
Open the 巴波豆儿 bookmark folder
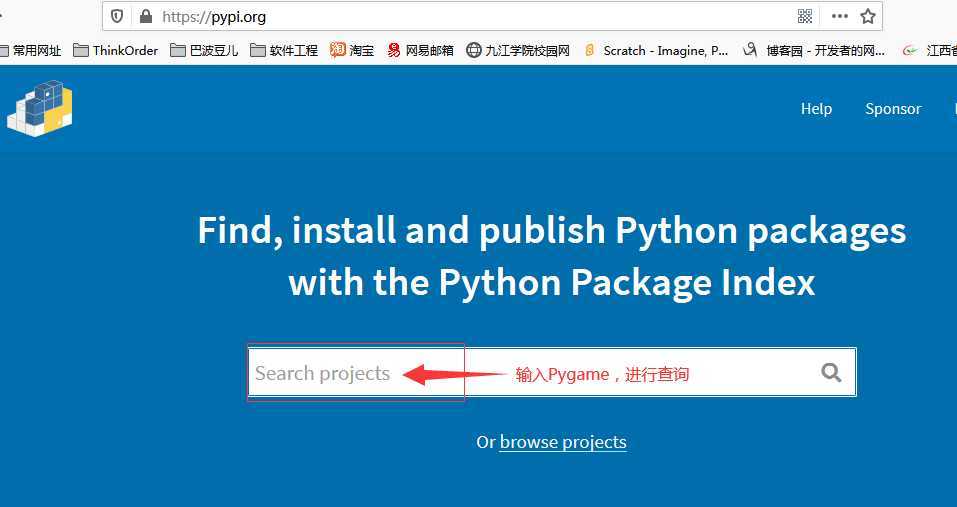point(204,51)
